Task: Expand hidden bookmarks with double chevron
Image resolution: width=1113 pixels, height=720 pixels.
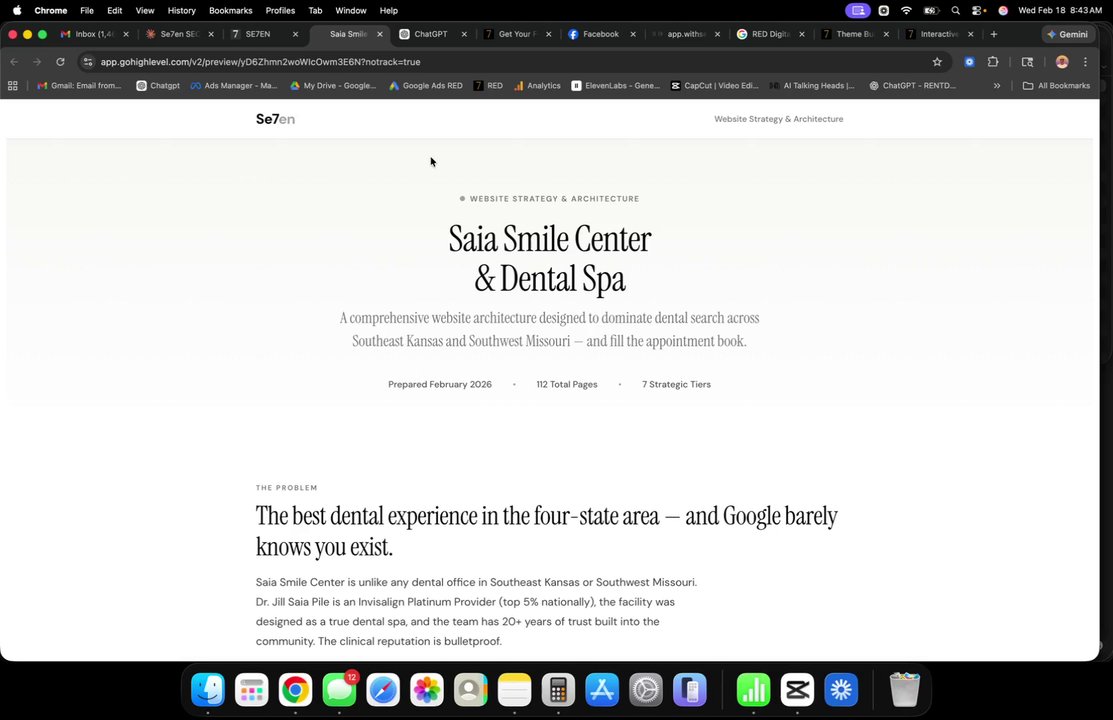Action: pos(997,86)
